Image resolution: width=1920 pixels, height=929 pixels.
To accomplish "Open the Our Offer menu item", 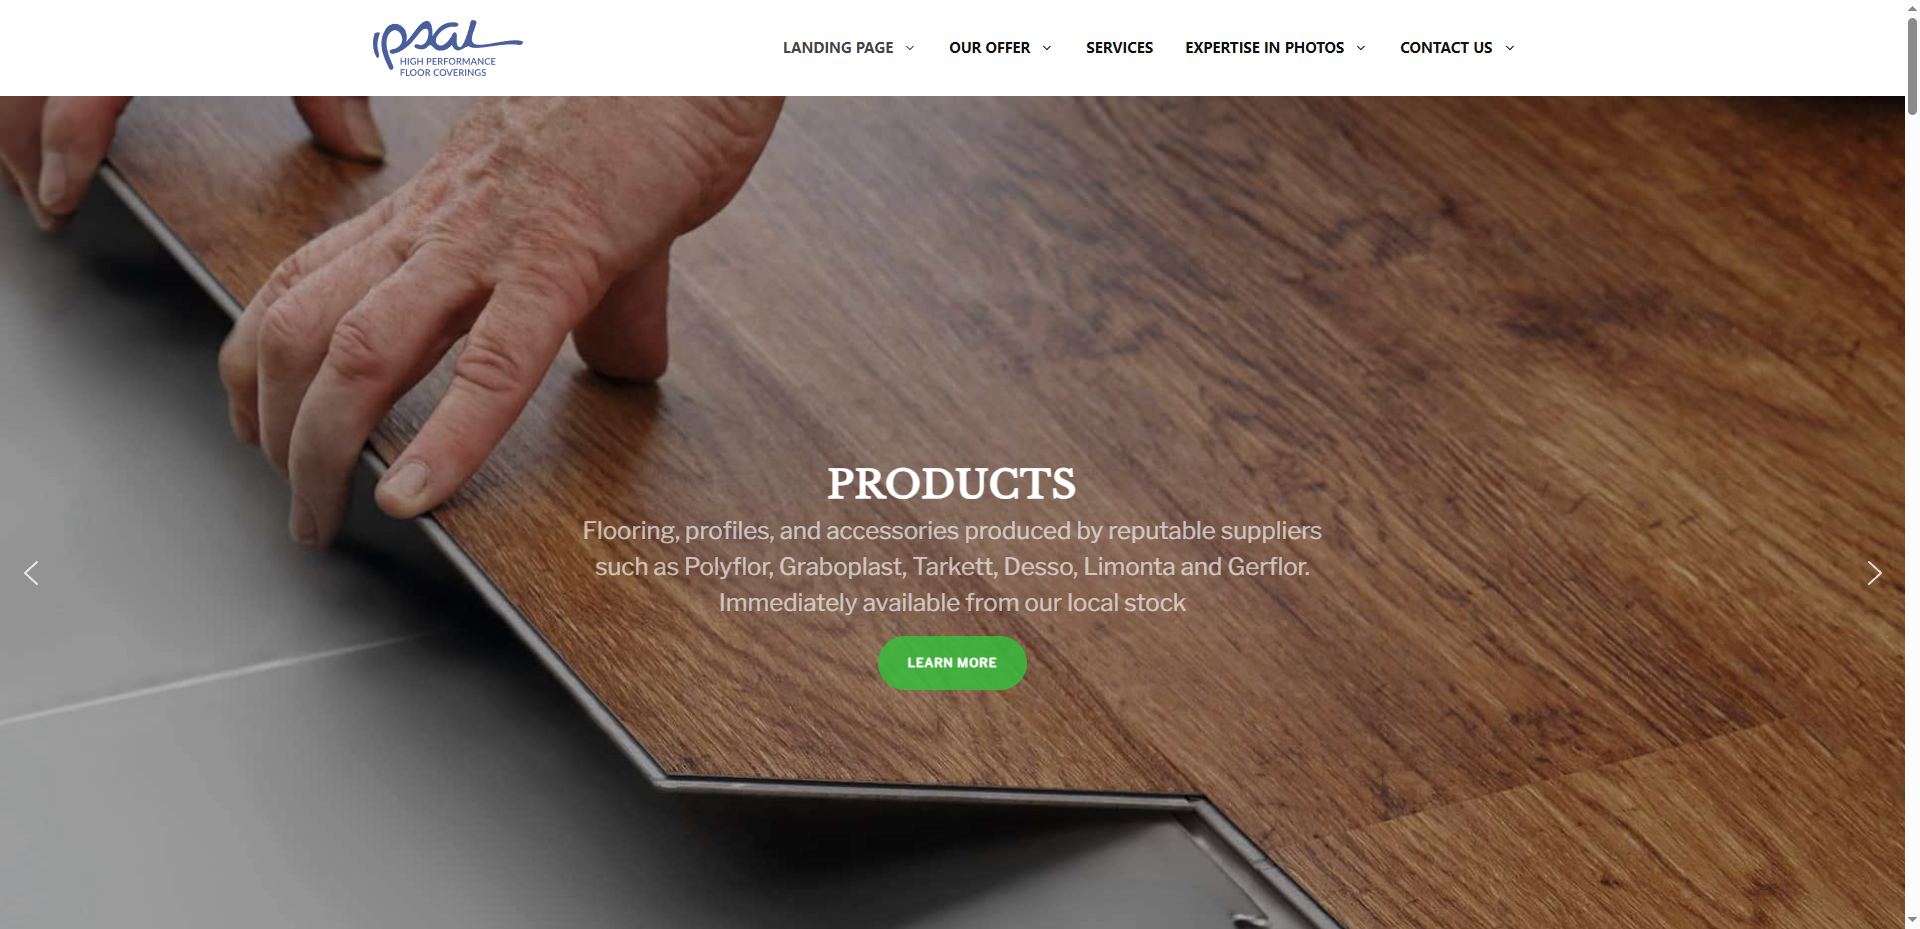I will click(989, 48).
